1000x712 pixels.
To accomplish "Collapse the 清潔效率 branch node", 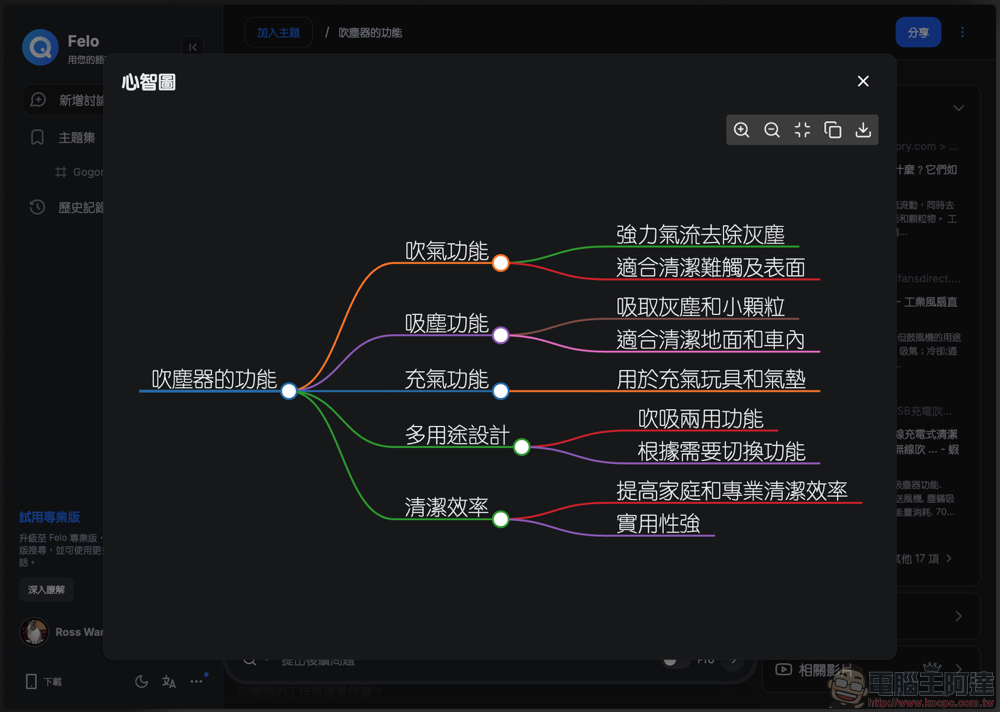I will (501, 519).
